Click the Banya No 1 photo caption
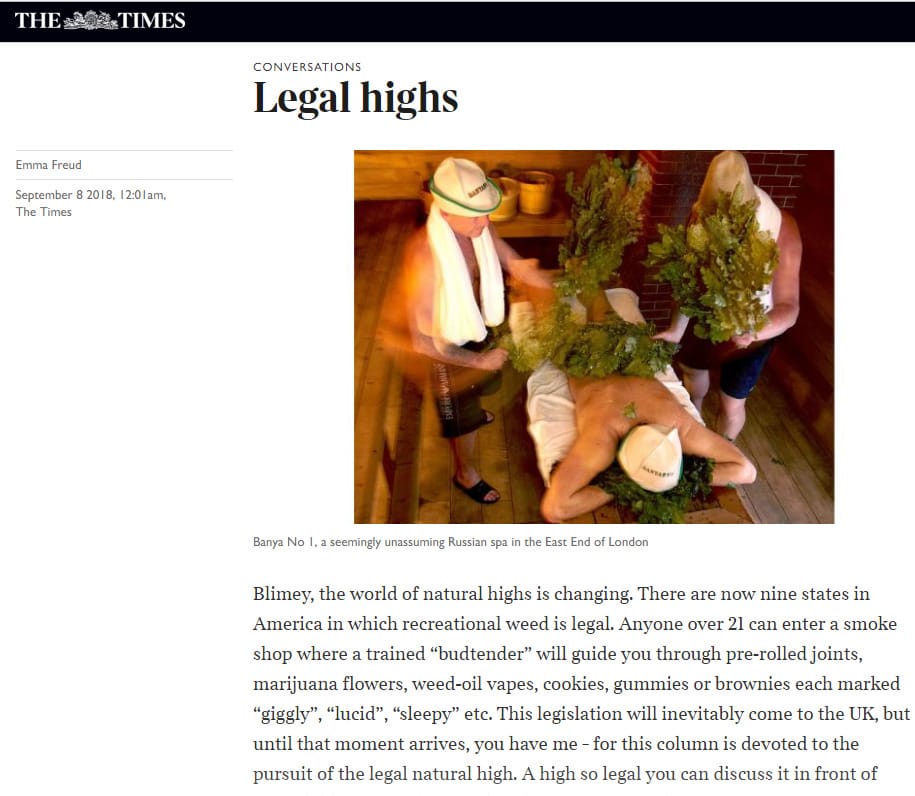The height and width of the screenshot is (796, 915). 450,542
